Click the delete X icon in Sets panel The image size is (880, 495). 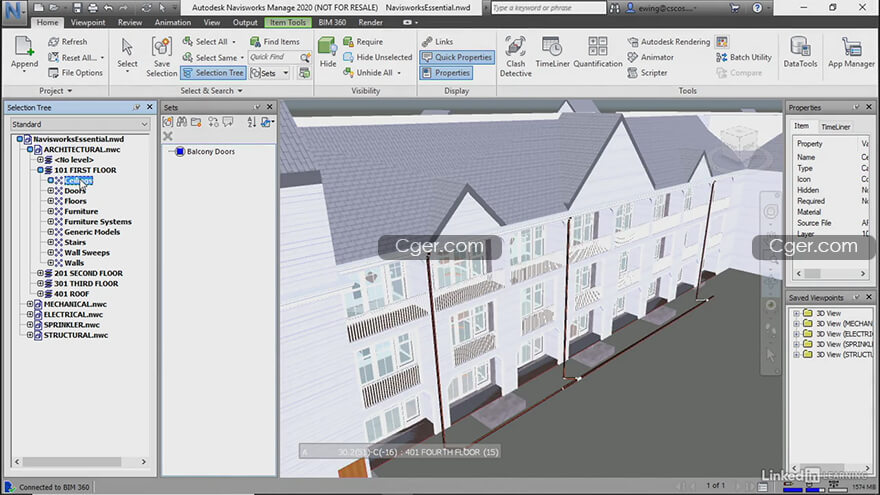pyautogui.click(x=167, y=136)
